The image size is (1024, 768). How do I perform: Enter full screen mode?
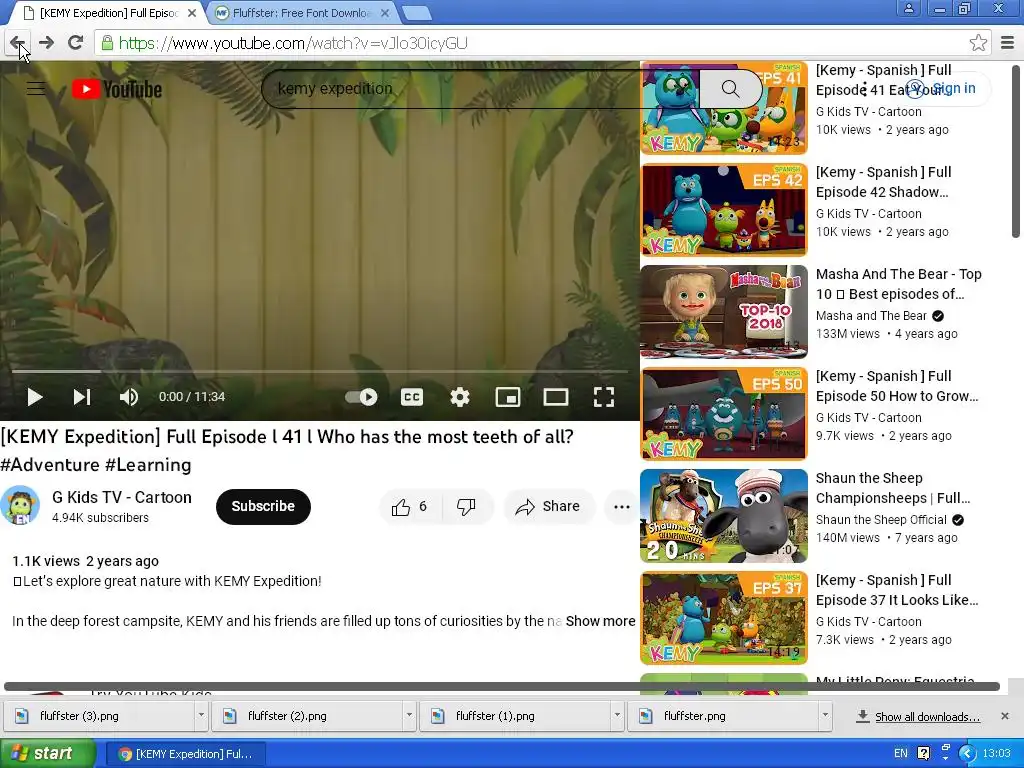click(603, 396)
